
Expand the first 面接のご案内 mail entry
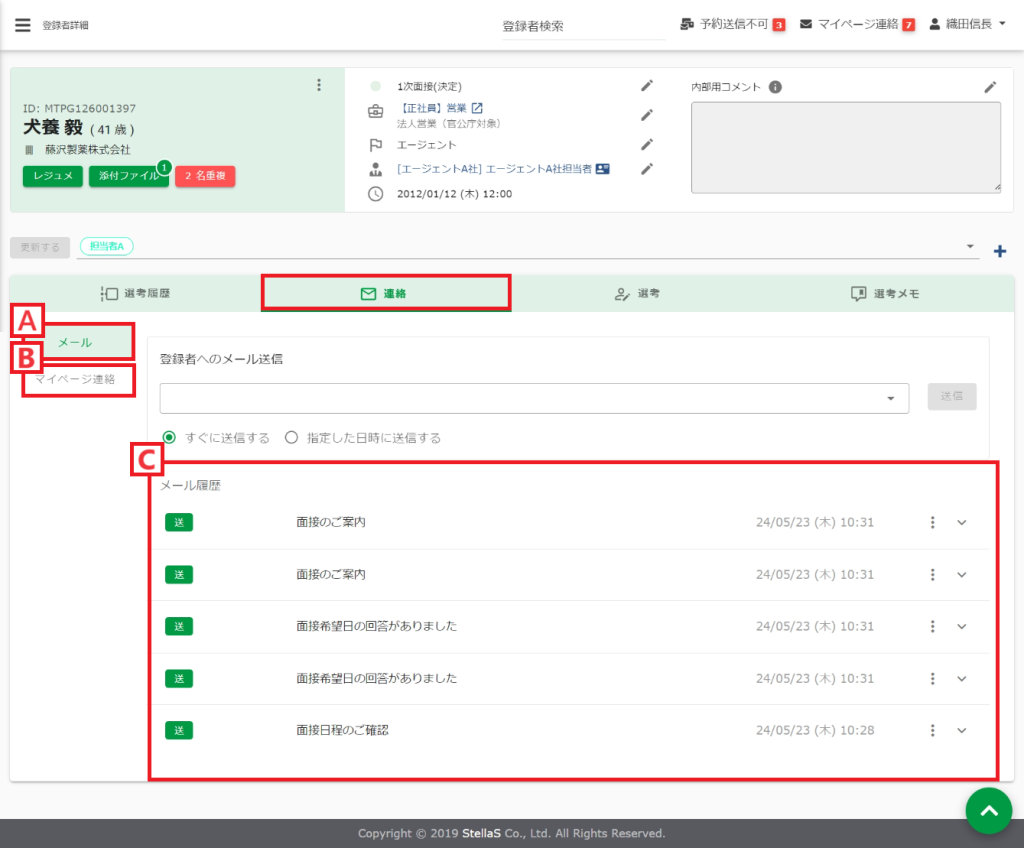pos(962,522)
